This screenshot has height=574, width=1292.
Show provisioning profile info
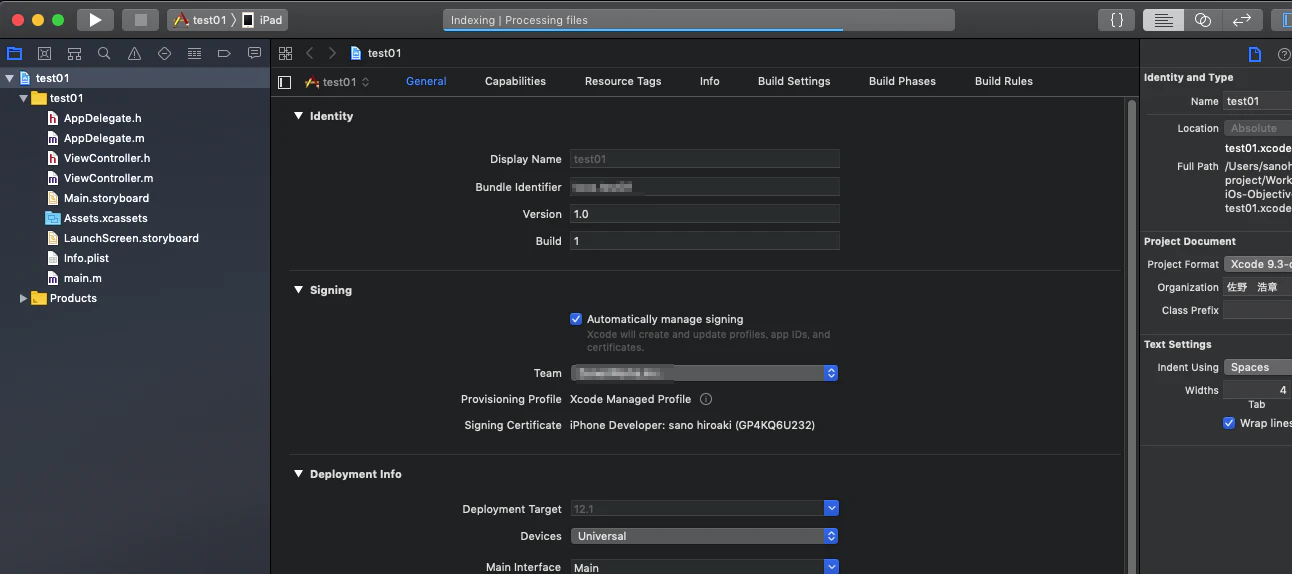click(x=706, y=399)
